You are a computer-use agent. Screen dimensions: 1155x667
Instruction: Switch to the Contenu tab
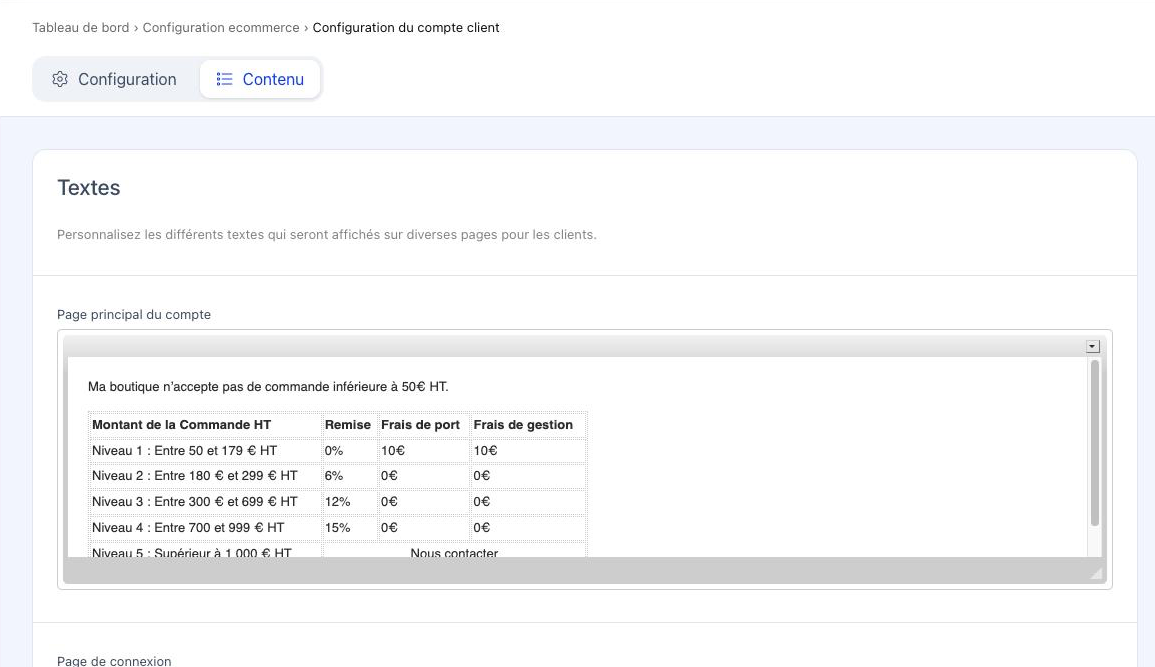(260, 79)
